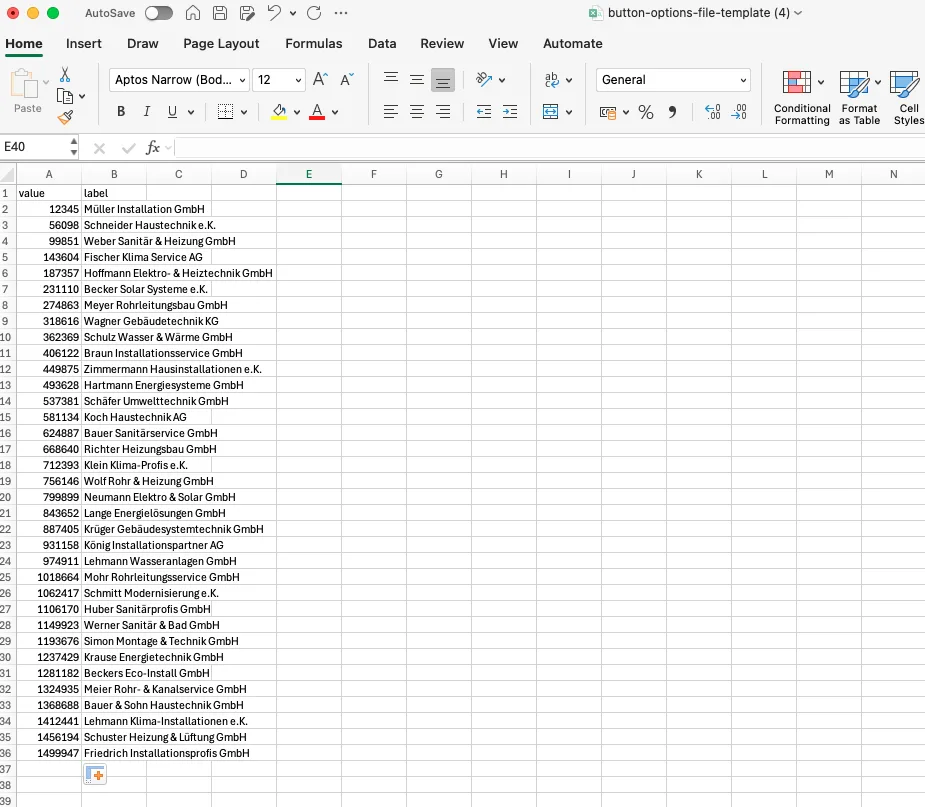Click the Home icon in title bar
The image size is (925, 807).
(193, 13)
